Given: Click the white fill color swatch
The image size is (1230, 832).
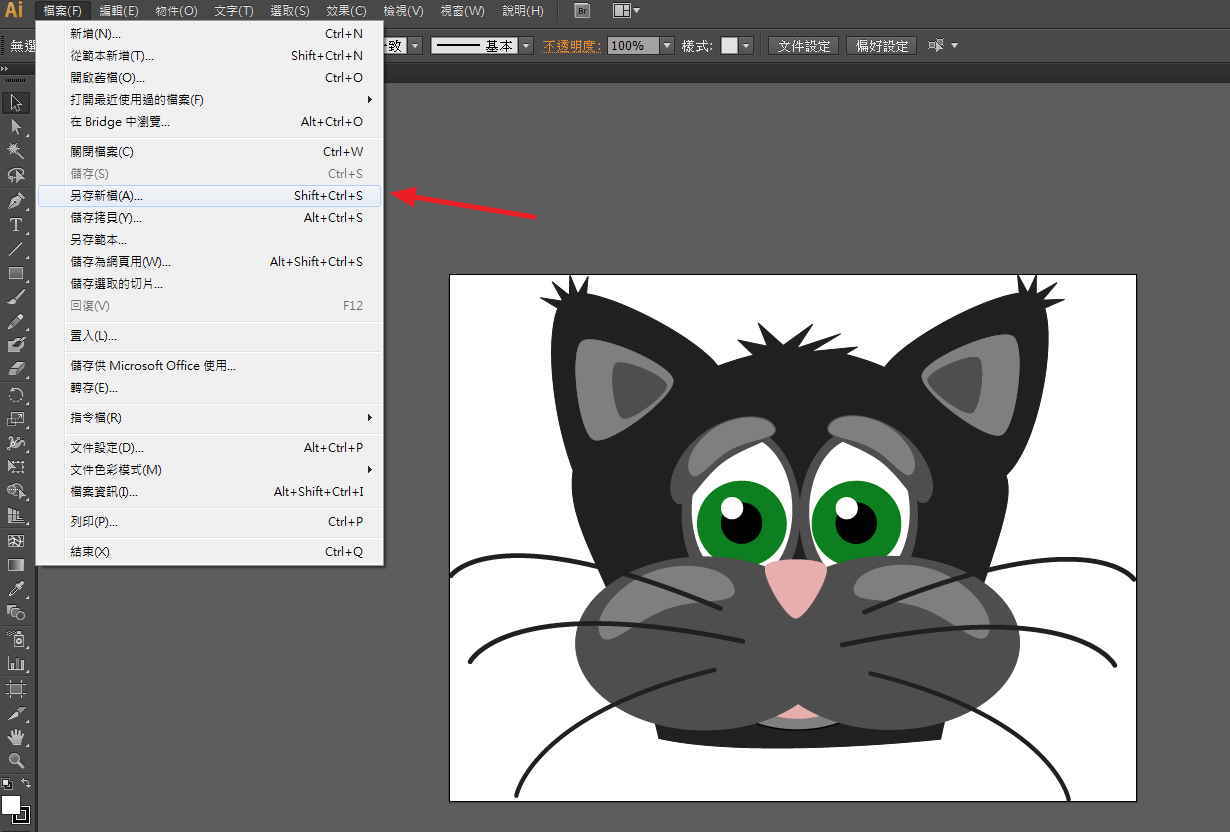Looking at the screenshot, I should coord(11,805).
